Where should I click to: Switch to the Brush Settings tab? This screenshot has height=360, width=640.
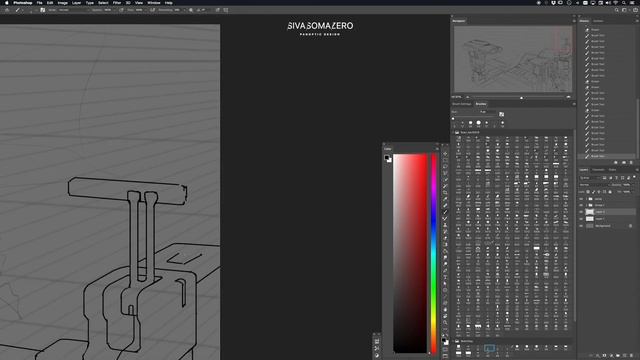[462, 104]
